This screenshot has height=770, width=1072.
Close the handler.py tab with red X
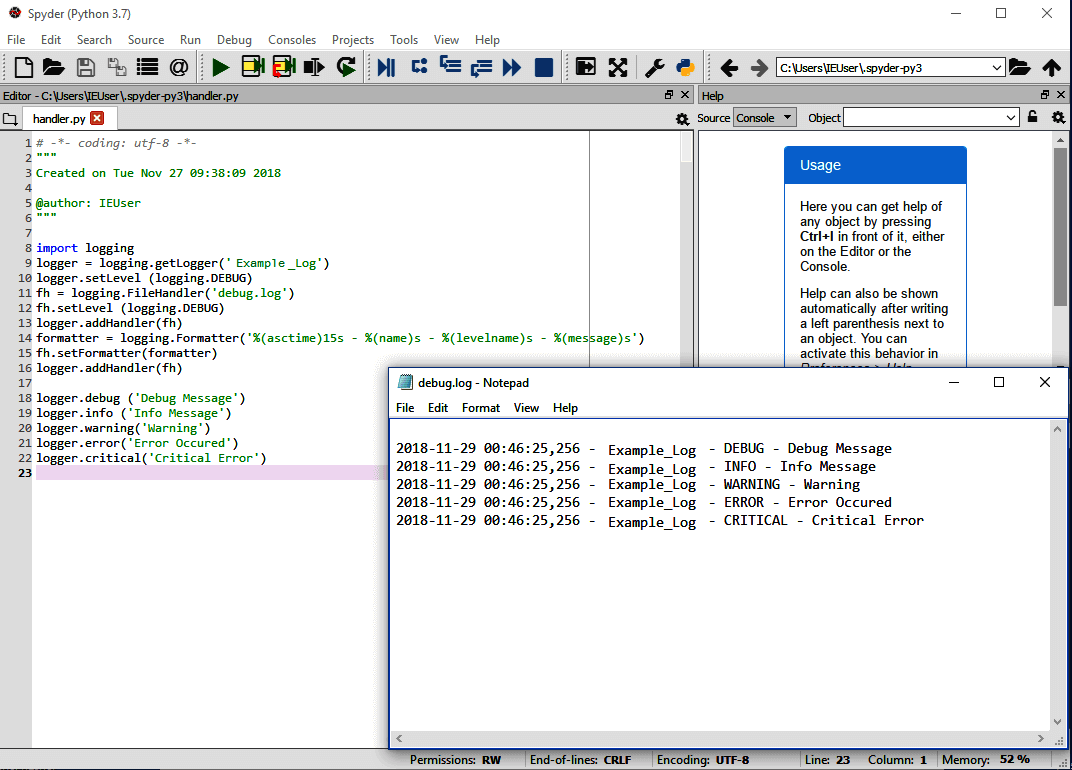pos(97,118)
